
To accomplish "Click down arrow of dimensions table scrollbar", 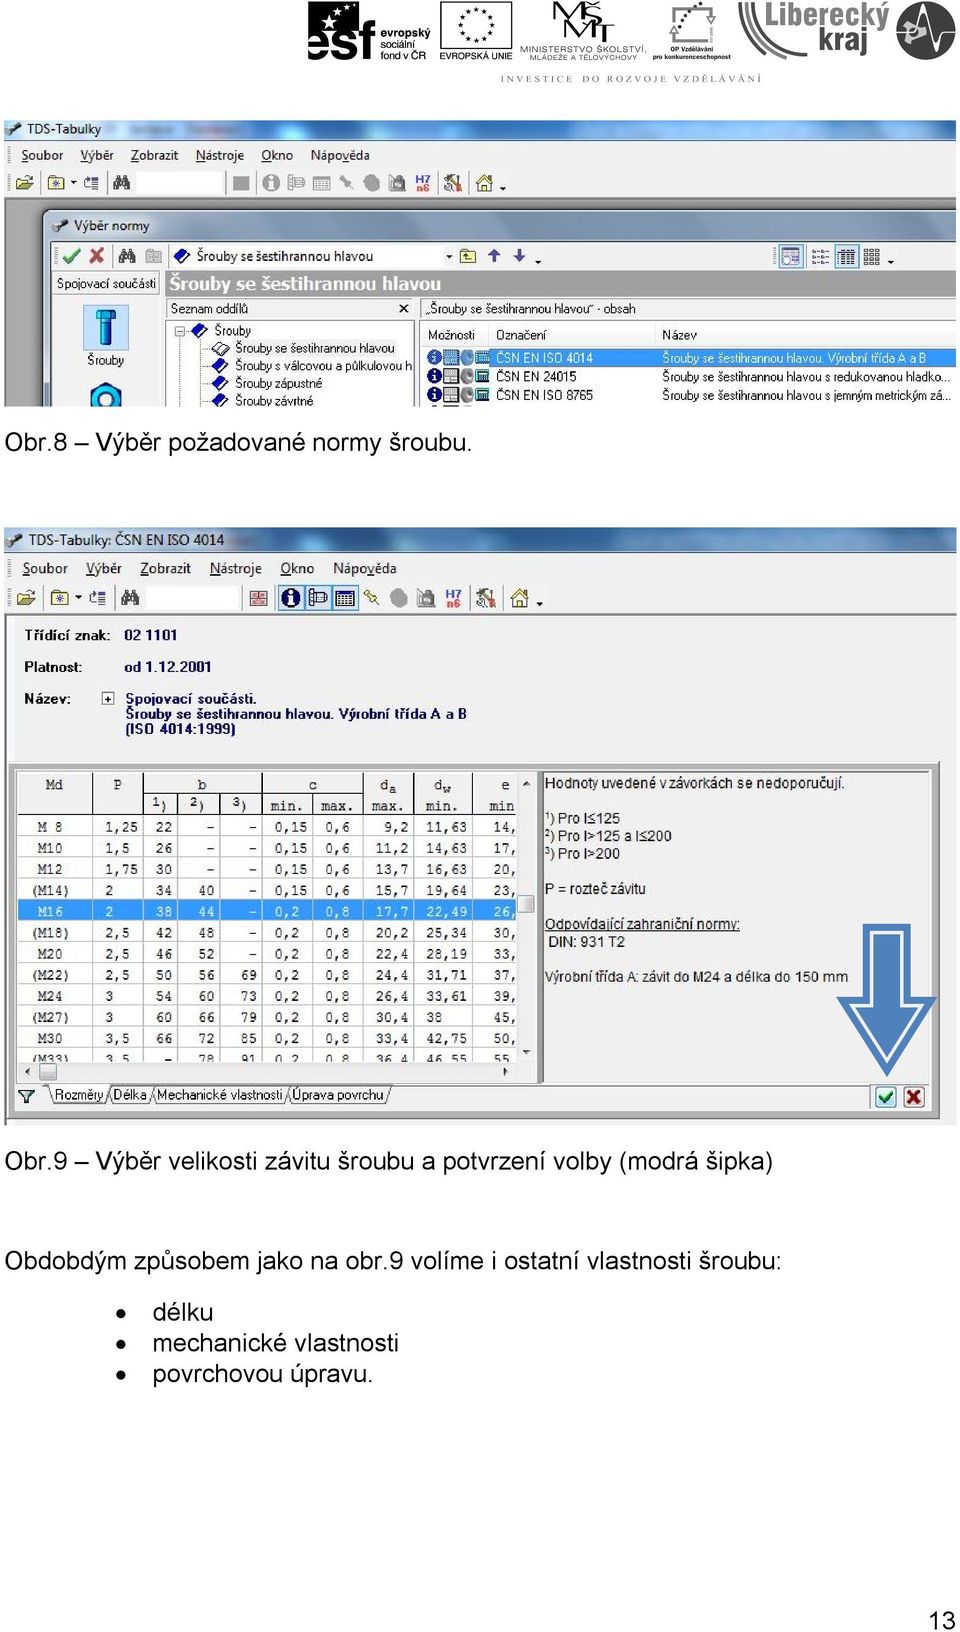I will pos(526,1053).
